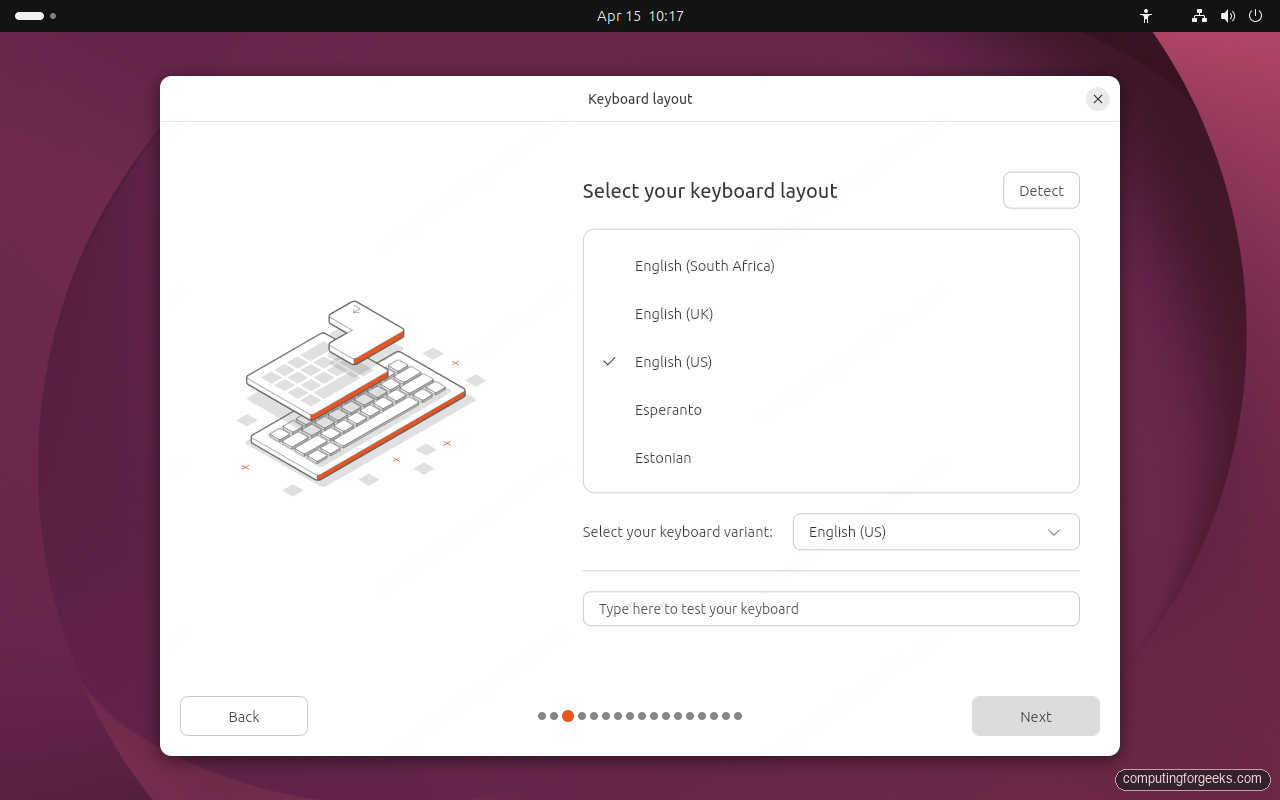
Task: Open the keyboard variant dropdown
Action: pos(935,531)
